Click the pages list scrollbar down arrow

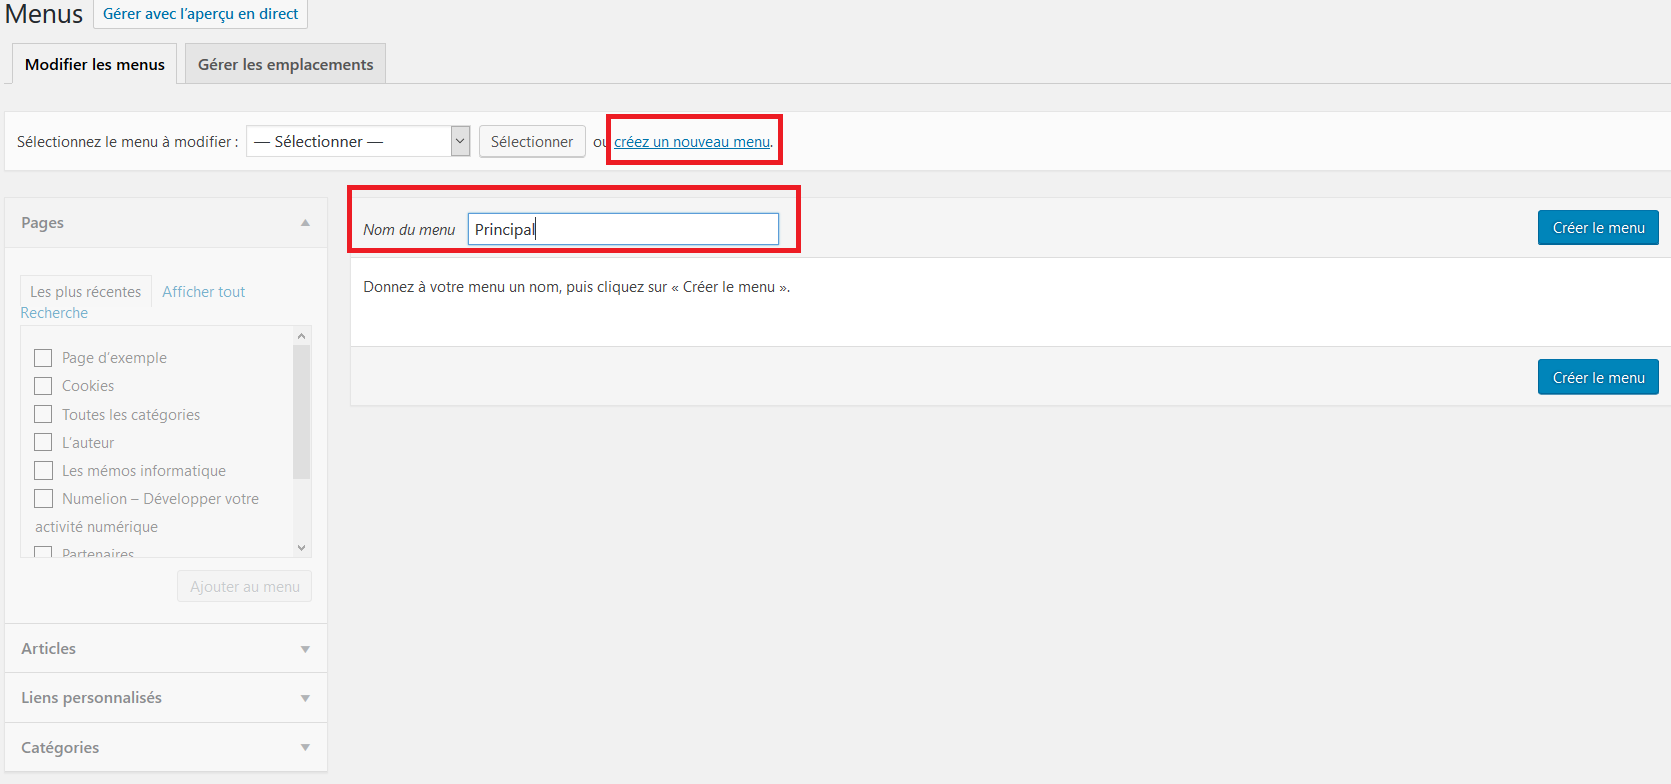[x=302, y=548]
